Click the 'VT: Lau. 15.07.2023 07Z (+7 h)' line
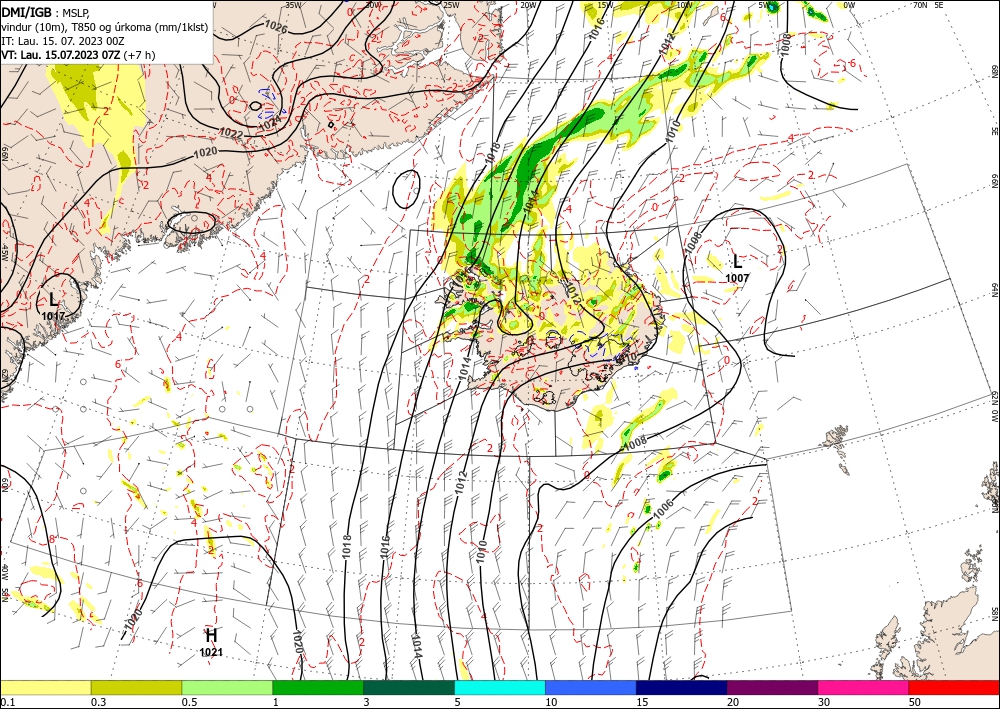Image resolution: width=1000 pixels, height=709 pixels. (78, 55)
